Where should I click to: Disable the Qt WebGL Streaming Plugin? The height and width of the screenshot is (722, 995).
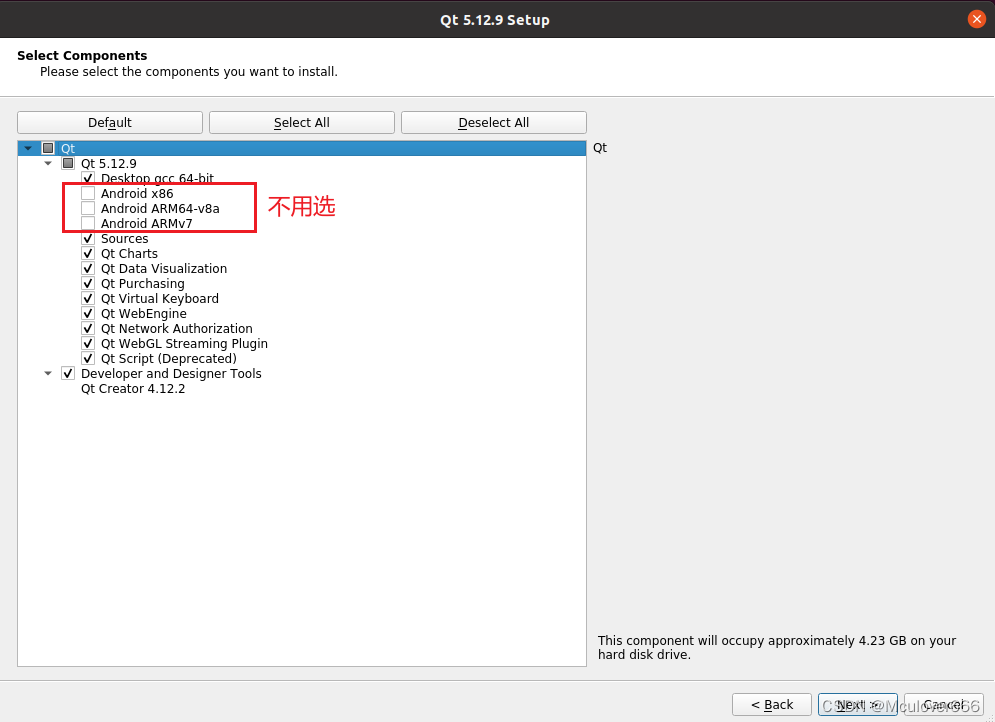(x=88, y=343)
